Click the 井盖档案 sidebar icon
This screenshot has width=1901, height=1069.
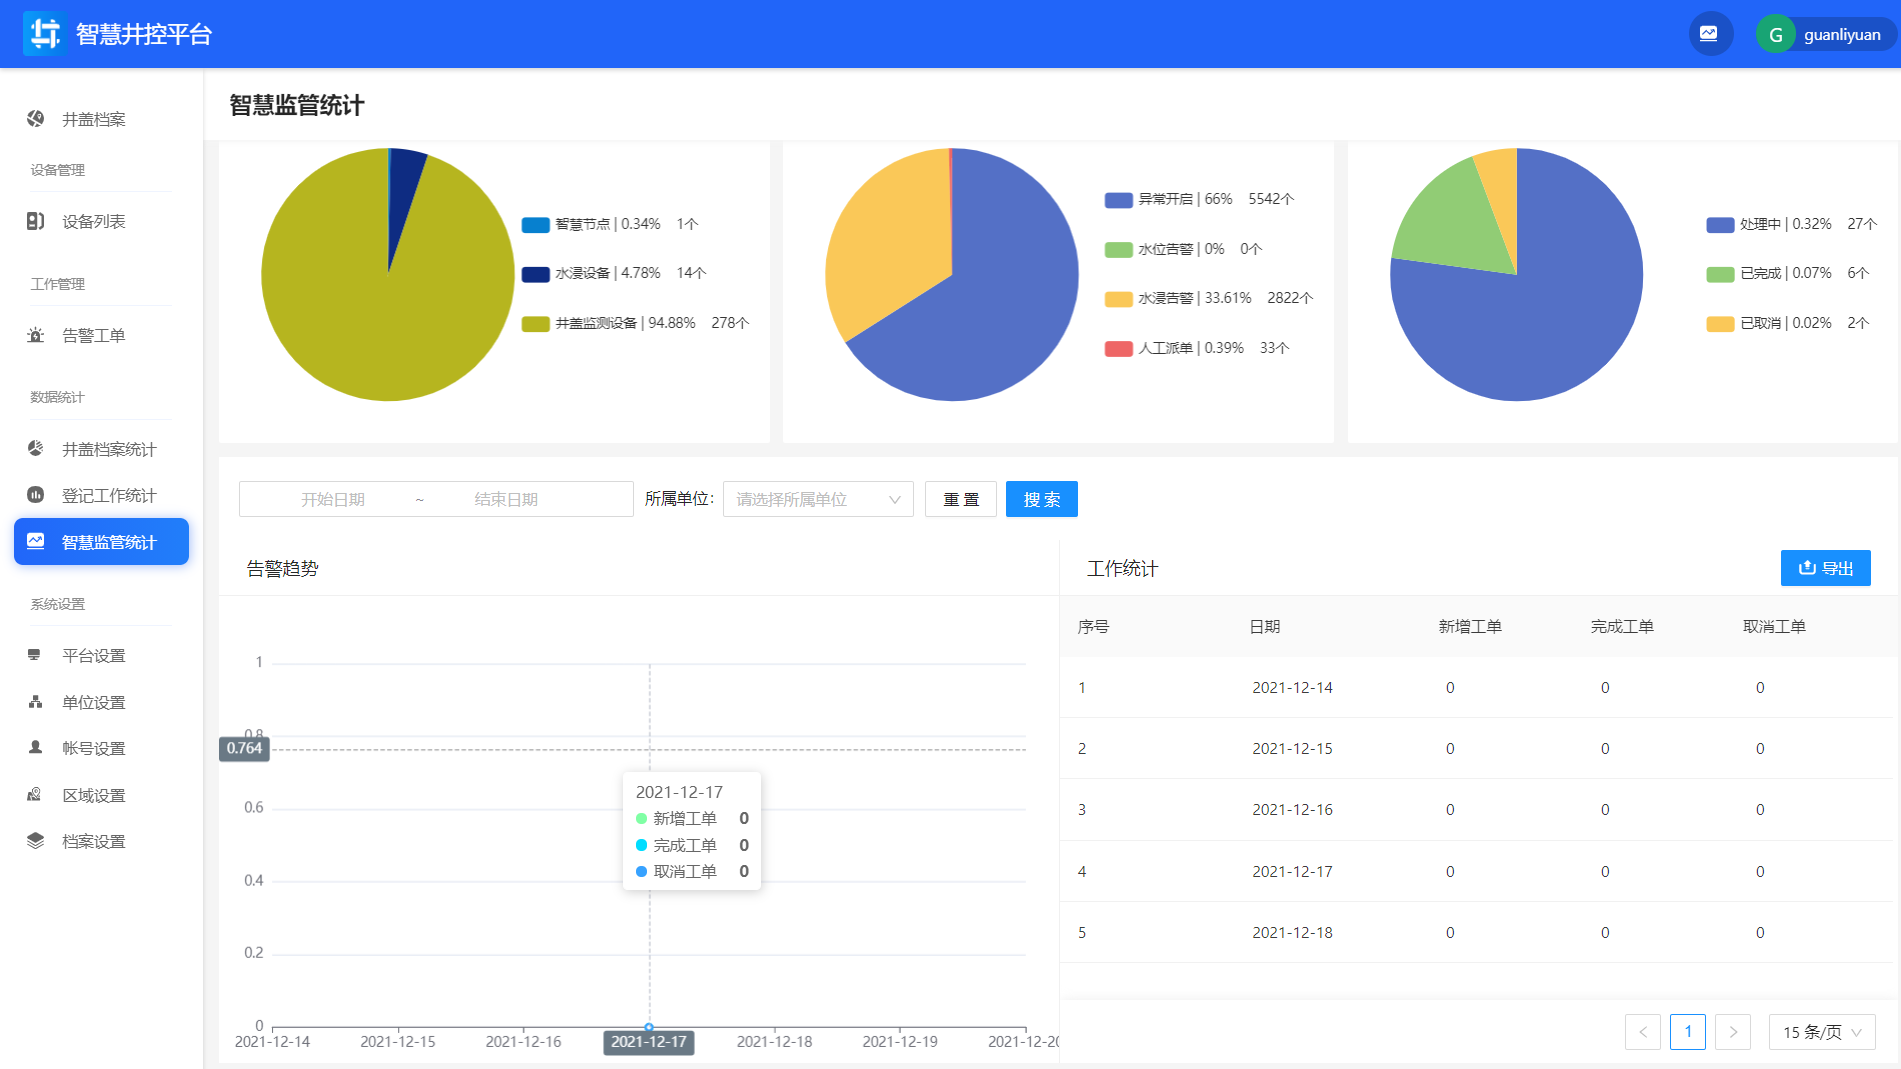36,119
